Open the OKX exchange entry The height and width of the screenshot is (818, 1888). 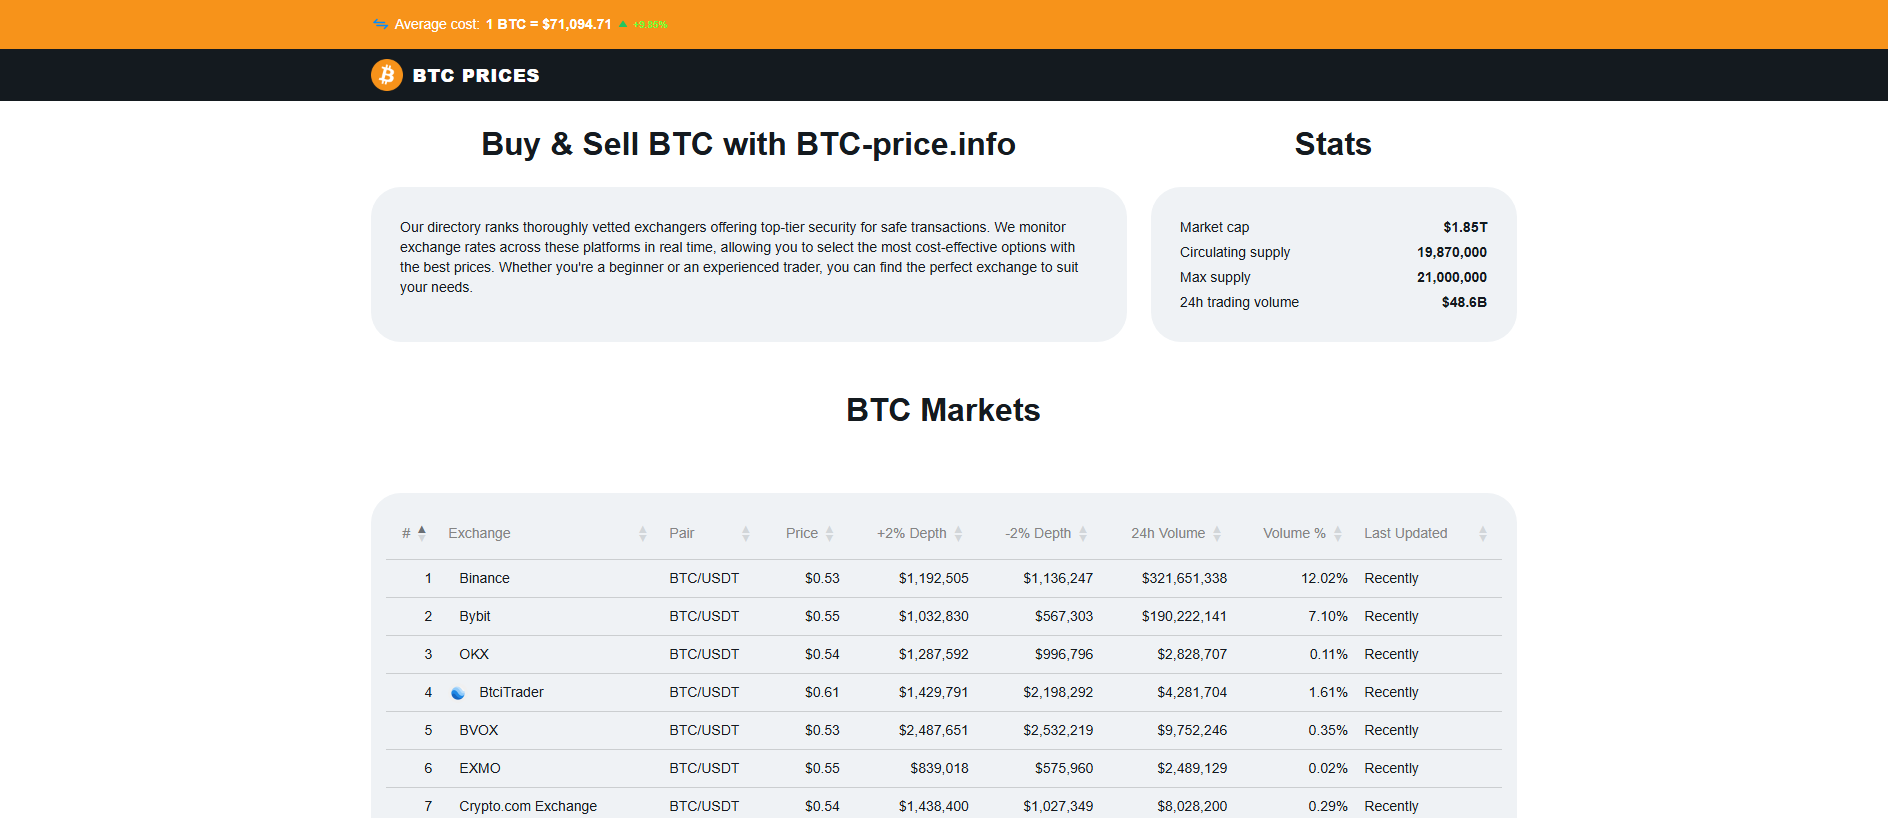pyautogui.click(x=474, y=654)
